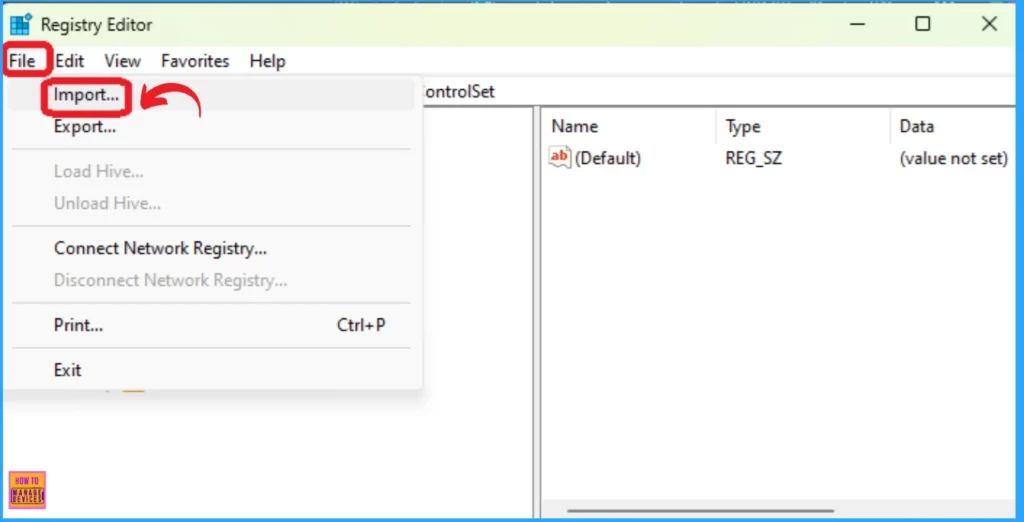Minimize the Registry Editor window

(857, 25)
